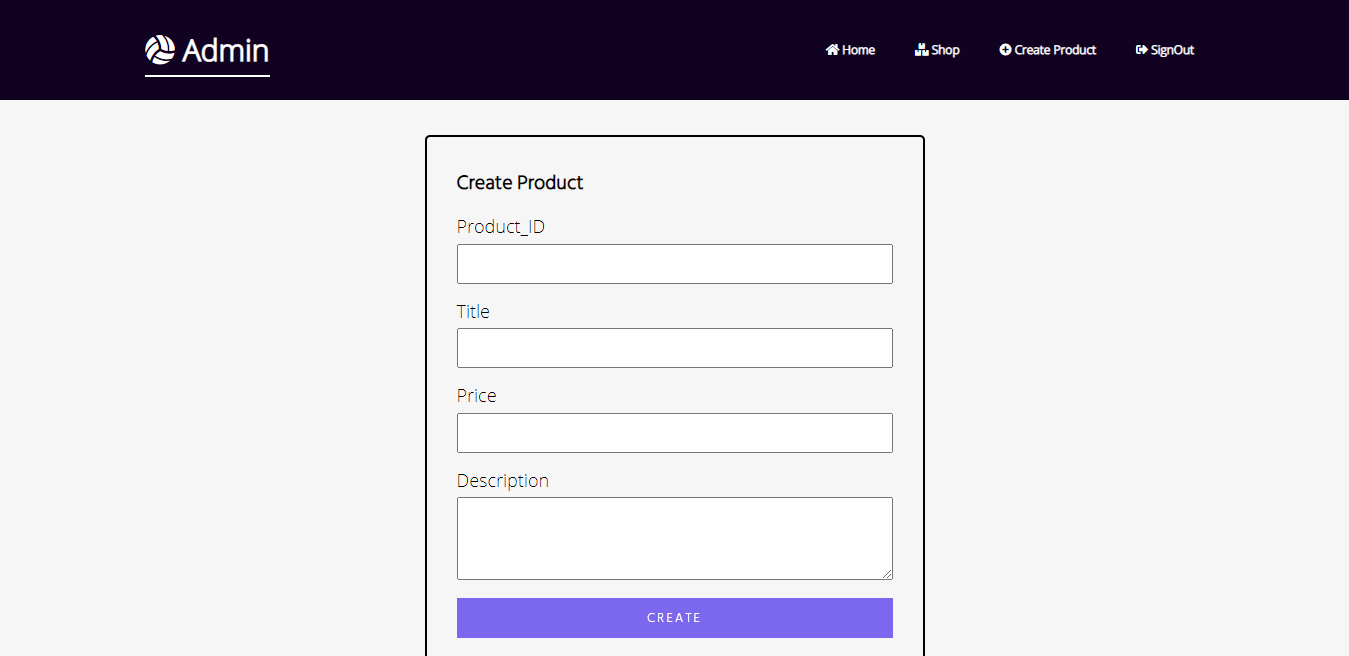
Task: Open the Admin brand link
Action: click(207, 52)
